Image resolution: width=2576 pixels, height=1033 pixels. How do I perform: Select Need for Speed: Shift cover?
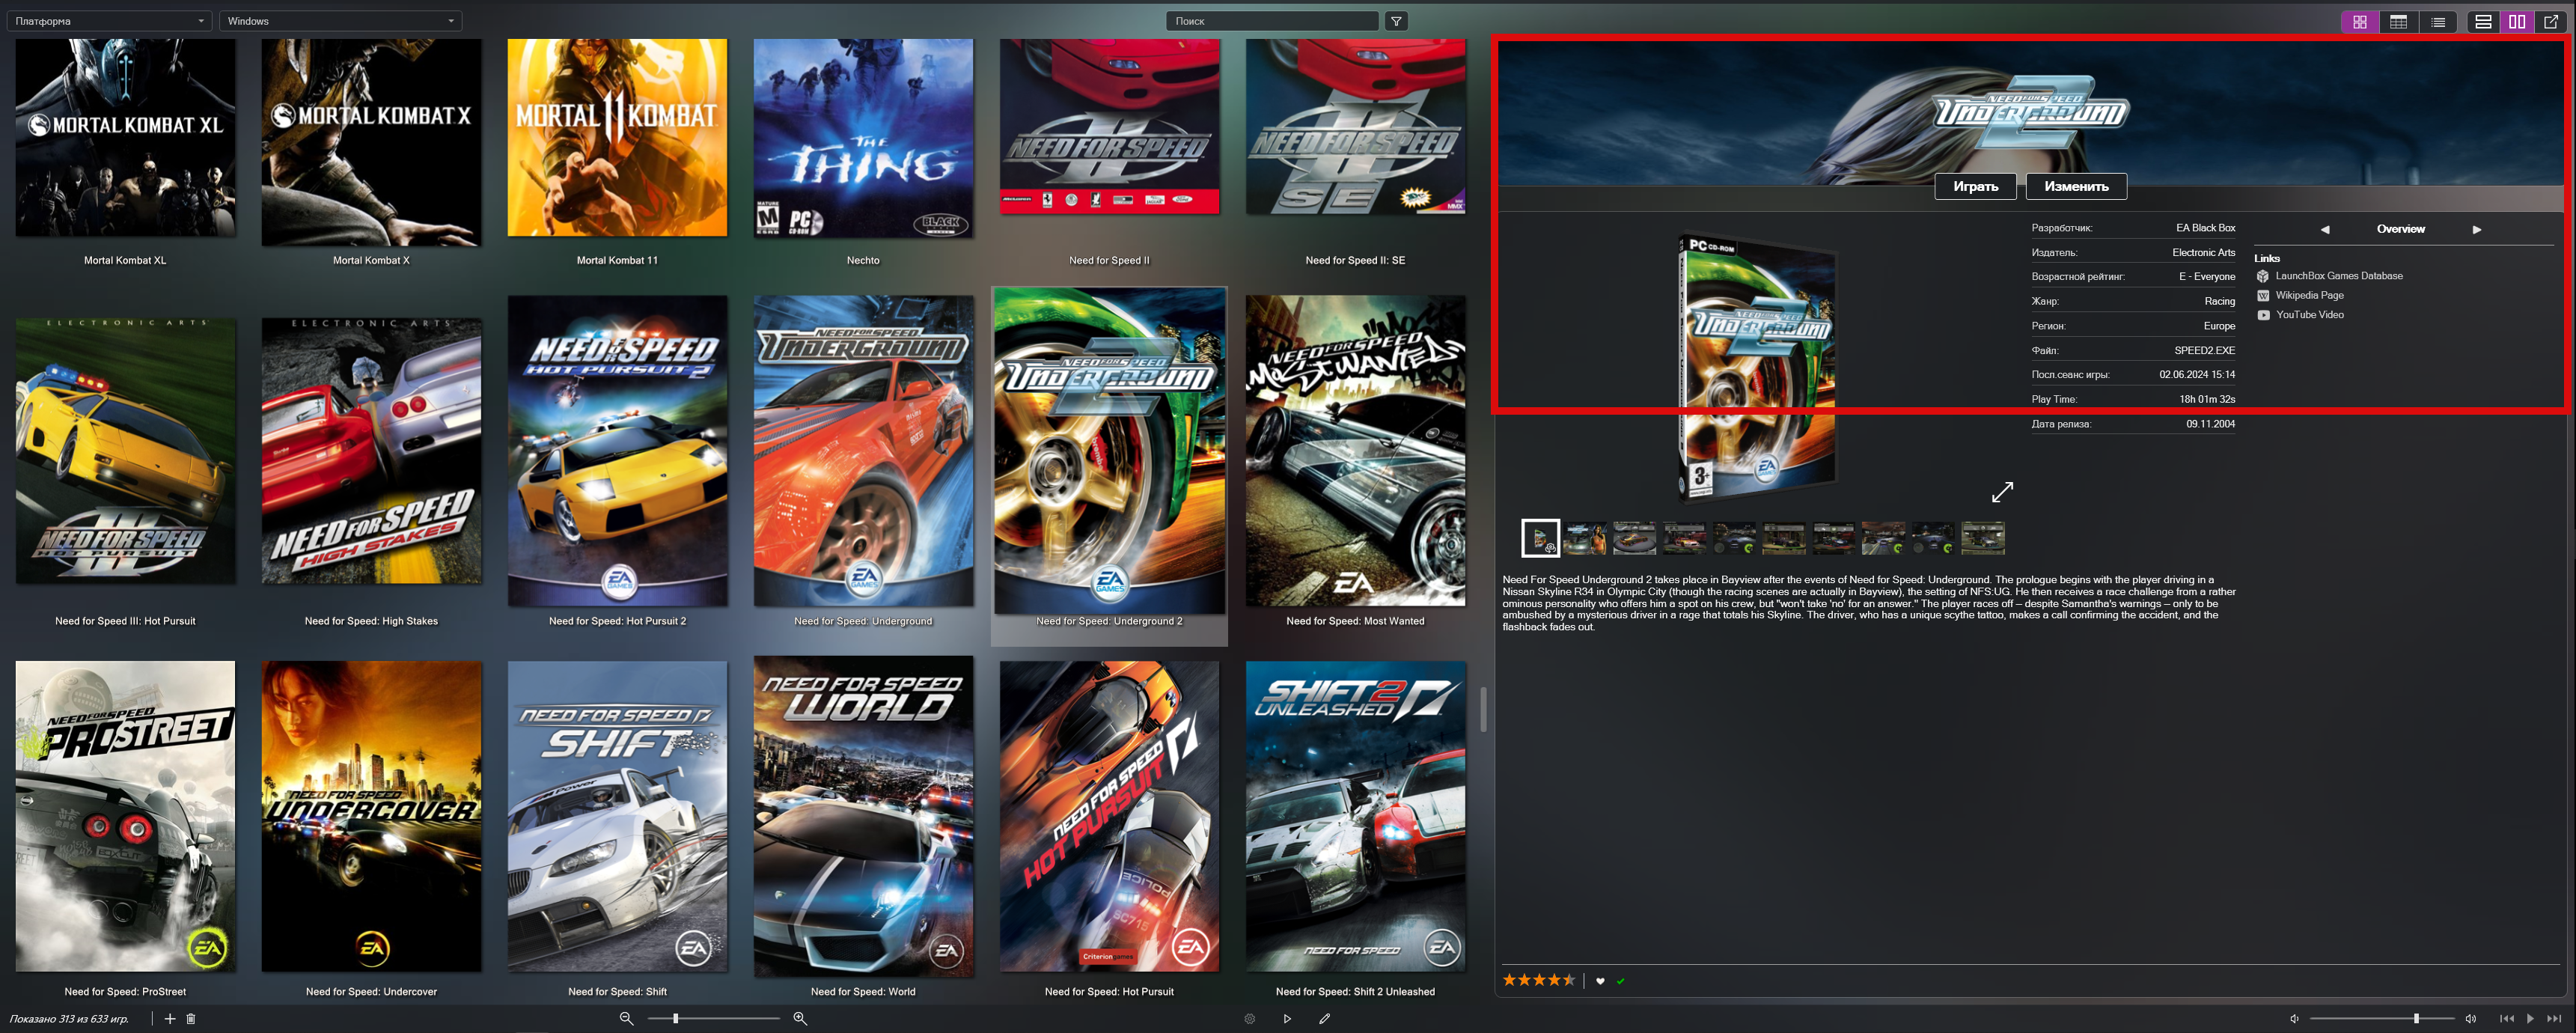pos(617,816)
